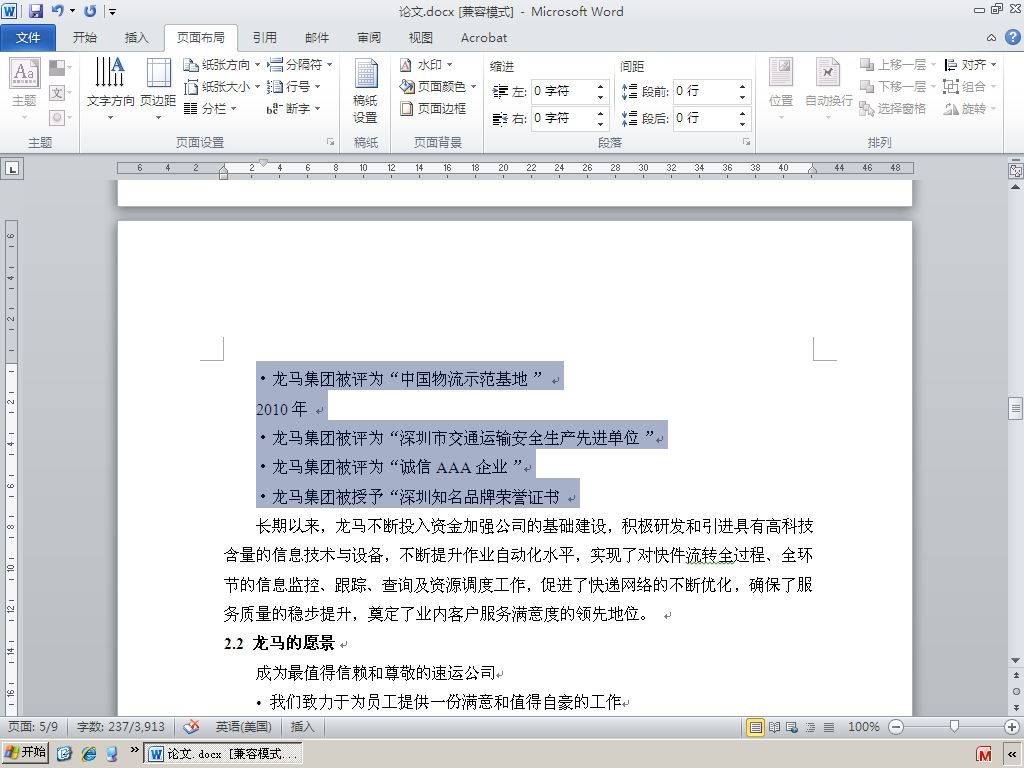The height and width of the screenshot is (768, 1024).
Task: Open Paper Size (纸张大小) options
Action: pyautogui.click(x=221, y=86)
